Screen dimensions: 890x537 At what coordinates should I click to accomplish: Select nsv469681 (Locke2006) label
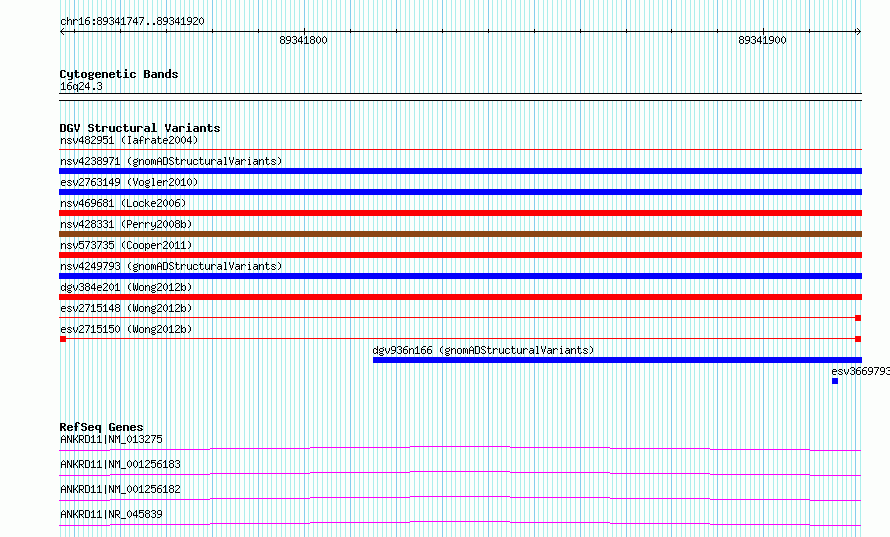point(123,203)
